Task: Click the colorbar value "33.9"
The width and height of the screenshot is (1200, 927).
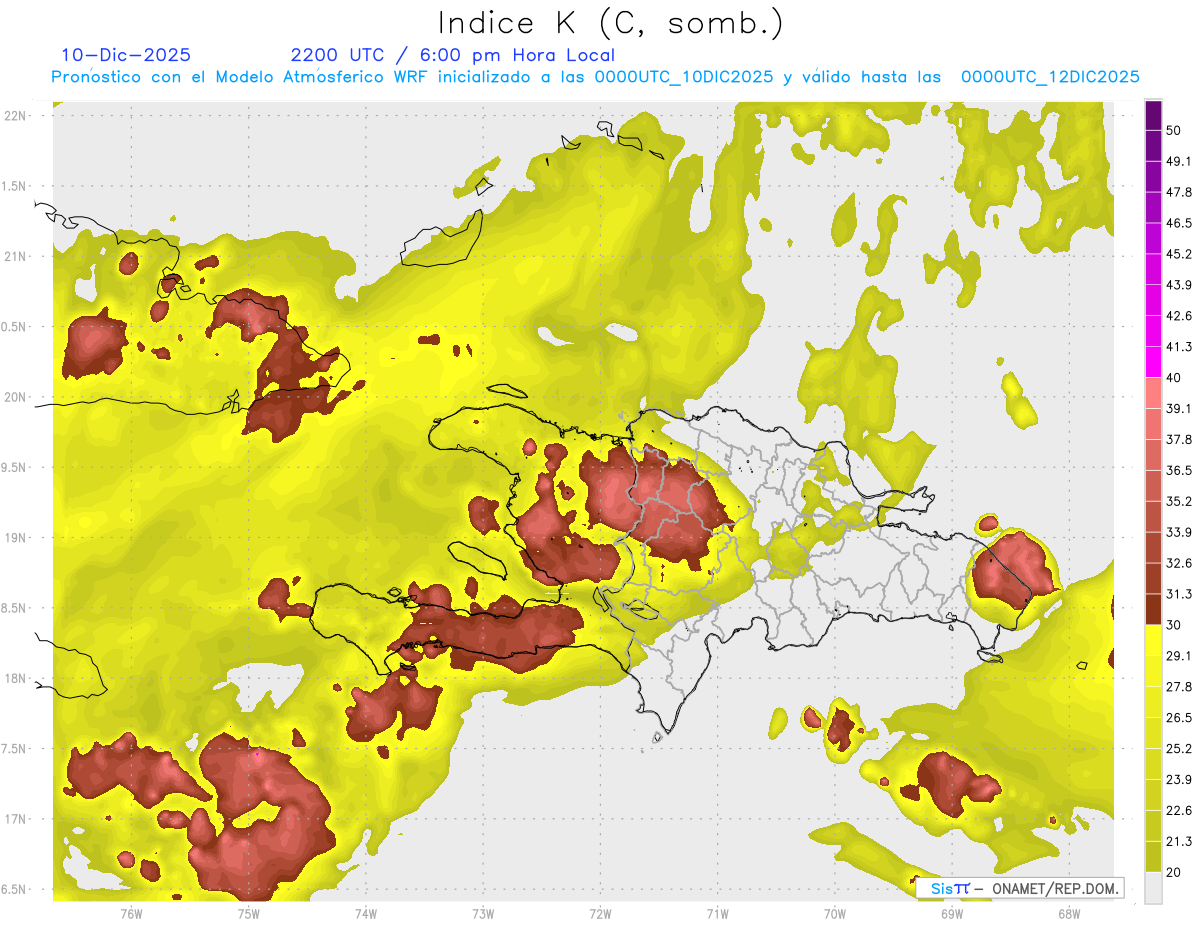Action: [x=1179, y=532]
